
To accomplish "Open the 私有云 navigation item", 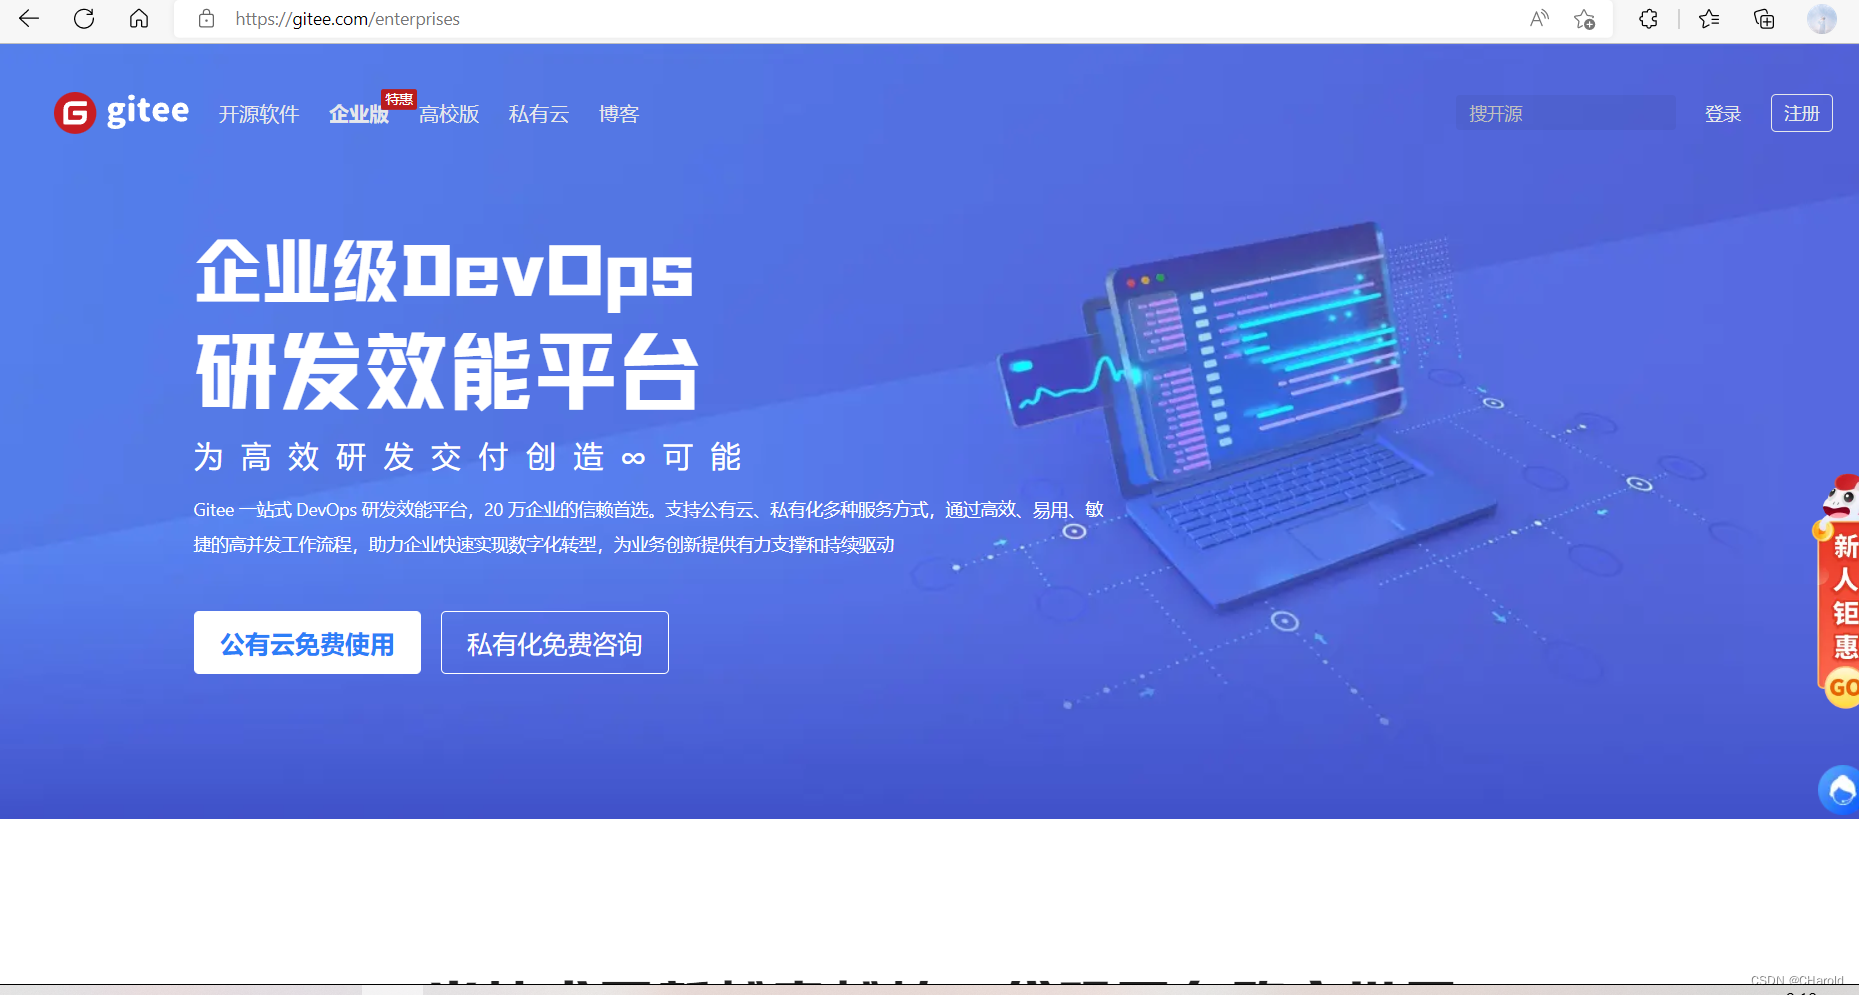I will coord(539,114).
